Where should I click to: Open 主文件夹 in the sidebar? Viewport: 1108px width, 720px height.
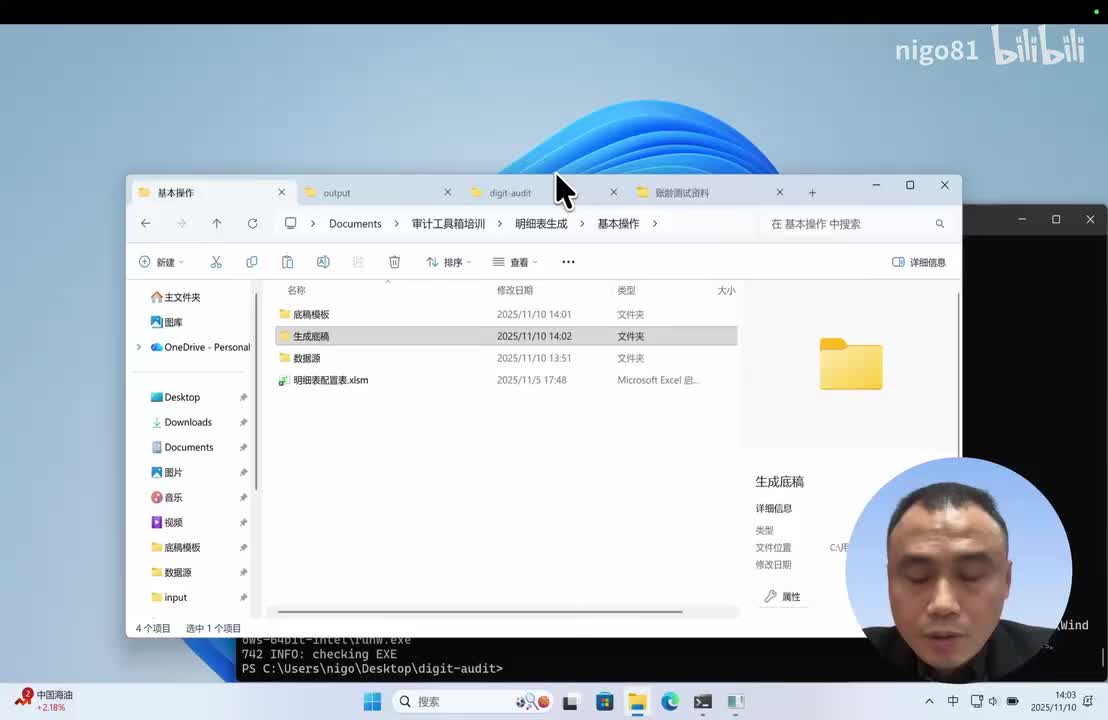175,297
